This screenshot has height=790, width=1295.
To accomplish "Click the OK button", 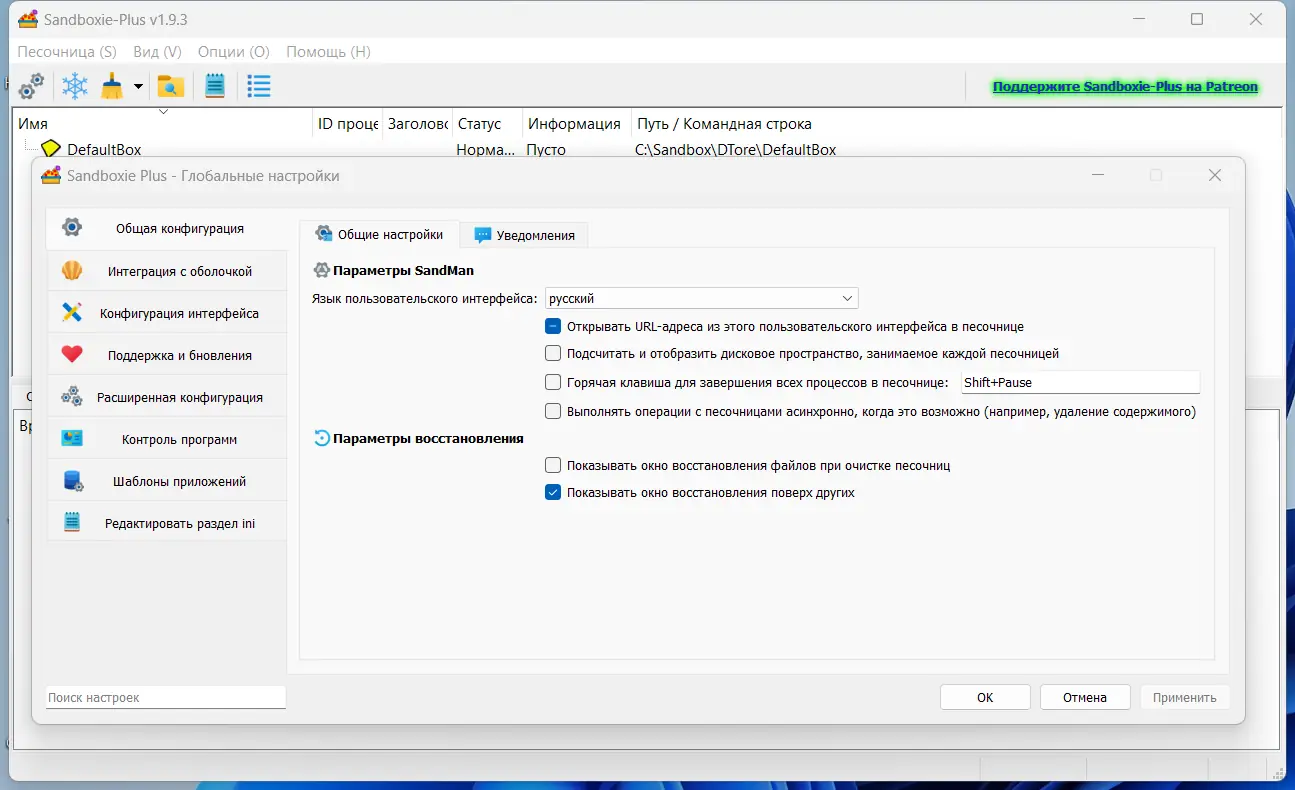I will 985,697.
